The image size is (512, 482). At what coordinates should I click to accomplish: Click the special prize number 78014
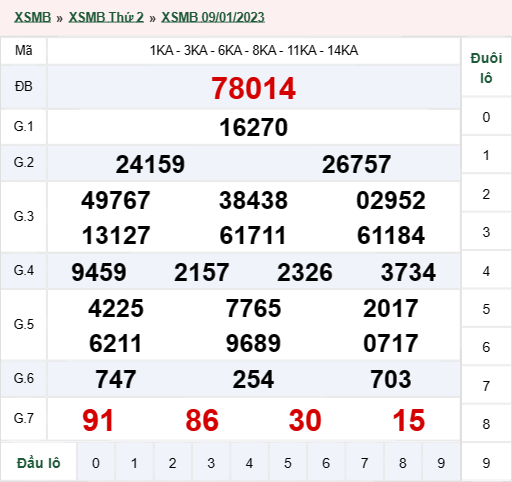click(x=253, y=88)
